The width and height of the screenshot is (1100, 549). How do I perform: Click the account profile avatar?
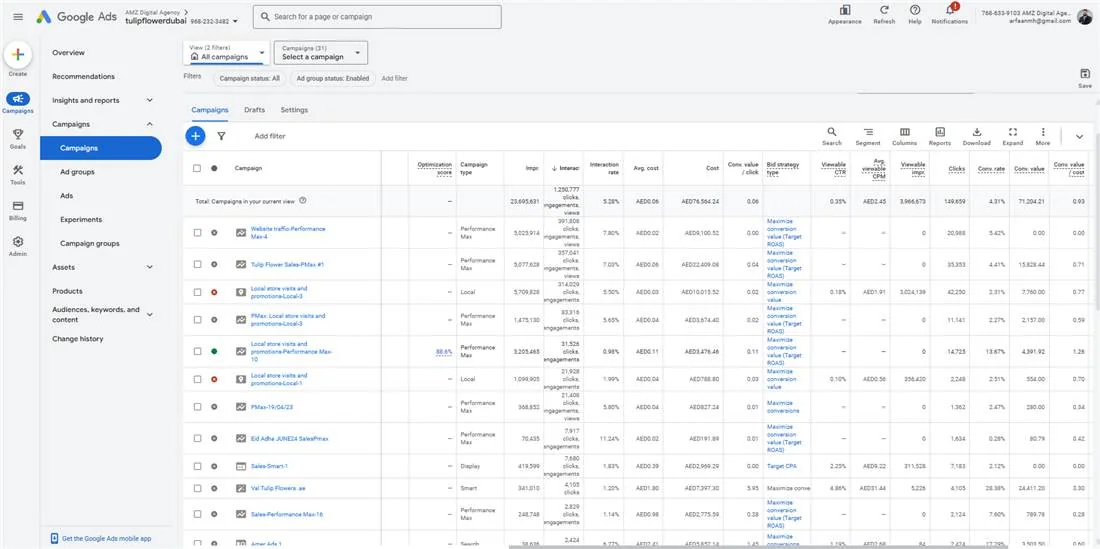1085,17
